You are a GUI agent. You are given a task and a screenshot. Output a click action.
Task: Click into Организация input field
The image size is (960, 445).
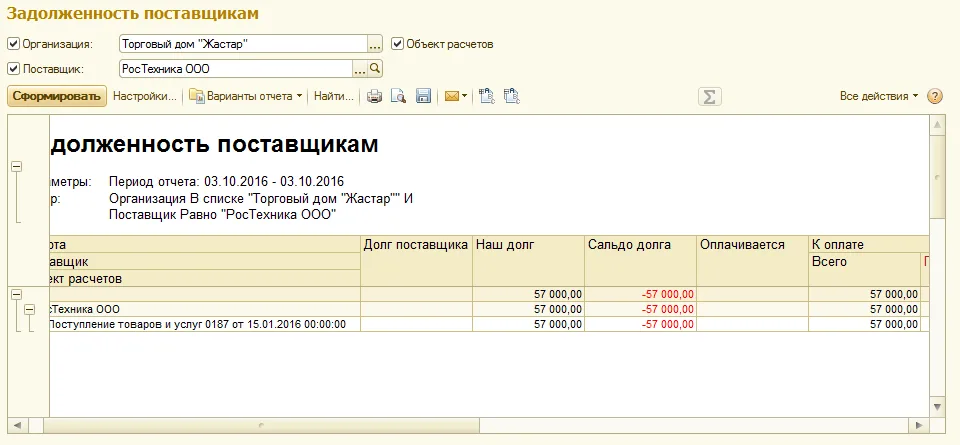pyautogui.click(x=243, y=44)
